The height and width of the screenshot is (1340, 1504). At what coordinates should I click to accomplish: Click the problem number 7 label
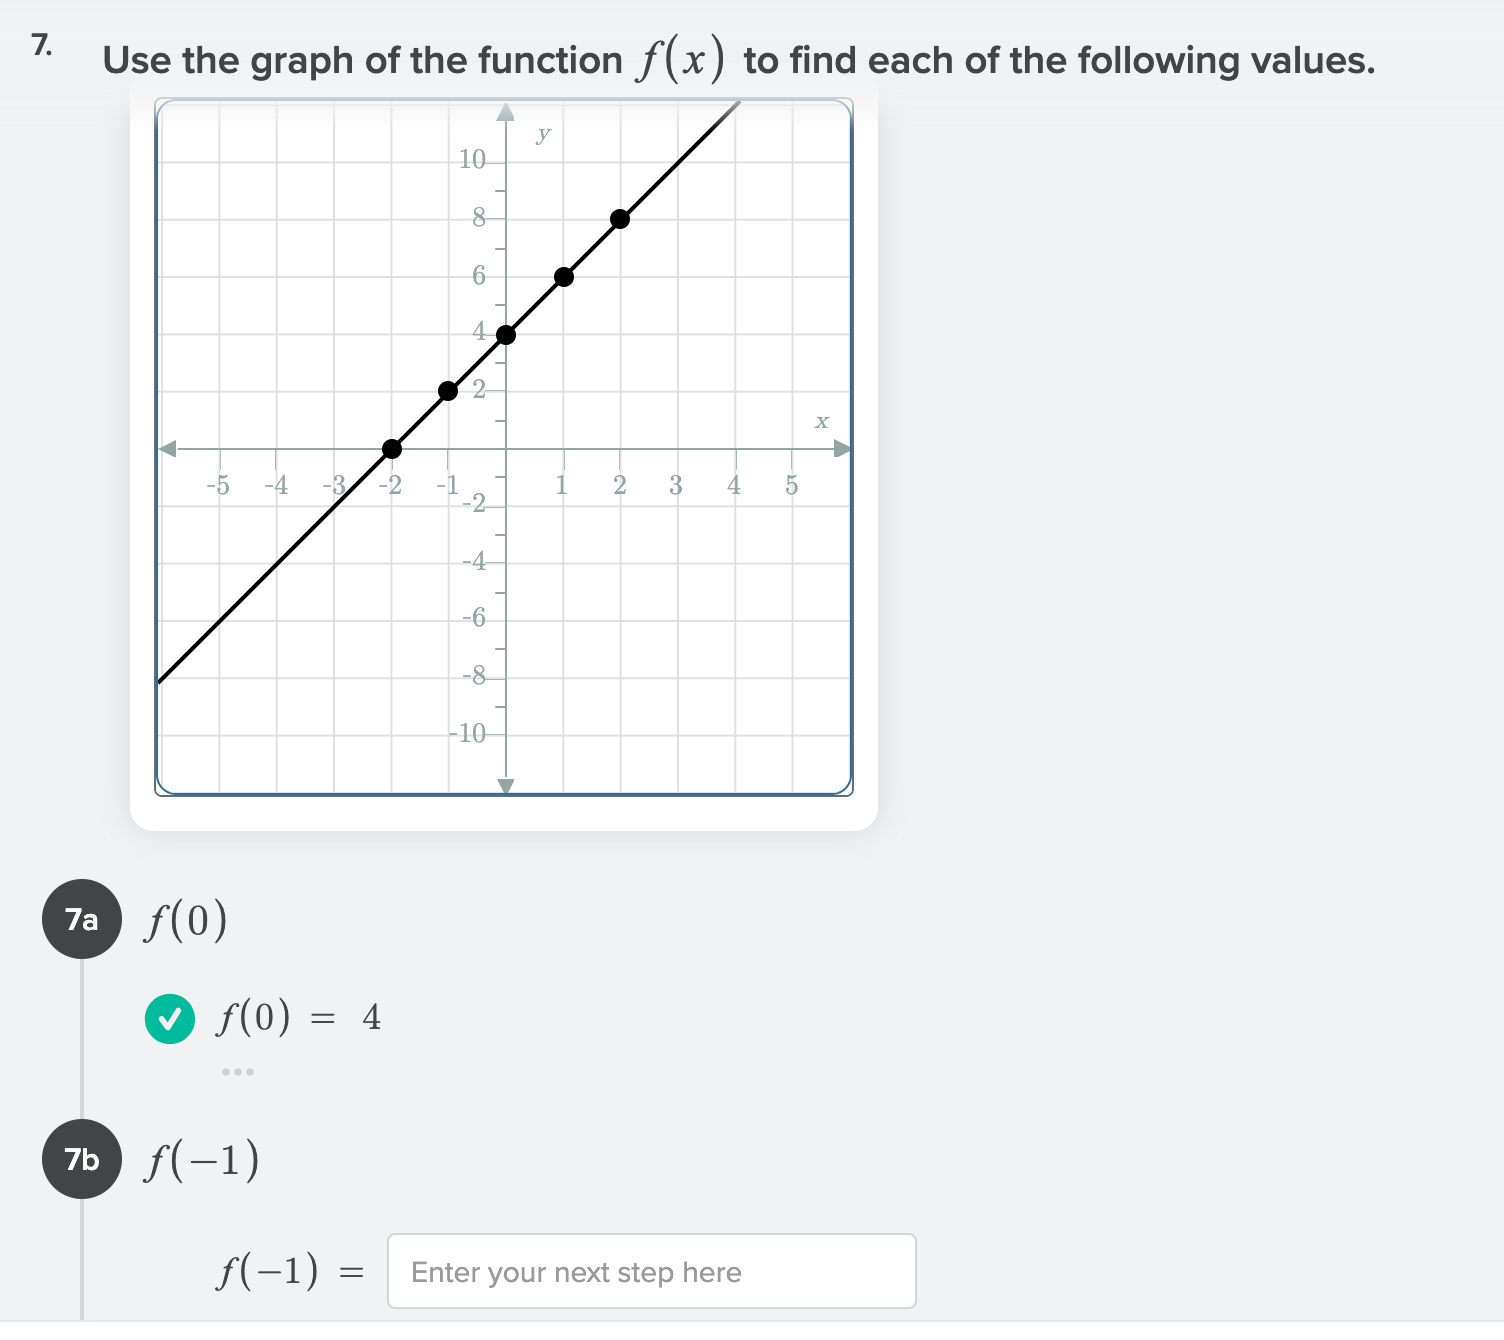tap(42, 45)
